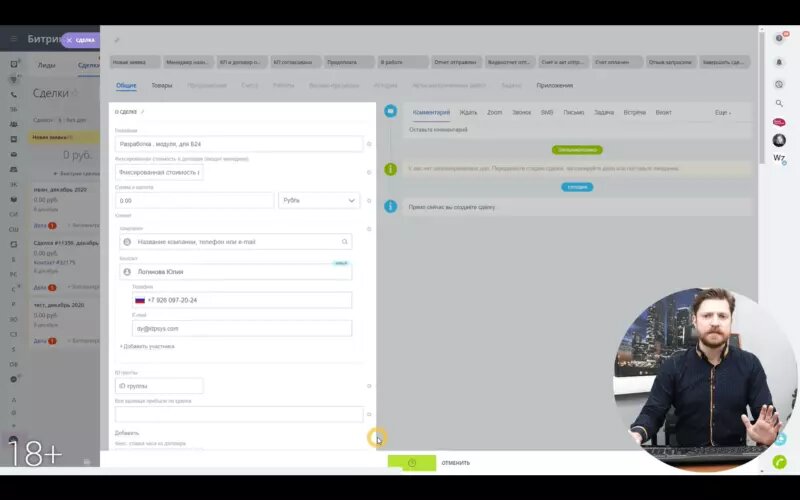Image resolution: width=800 pixels, height=500 pixels.
Task: Open the Звонок timeline tab
Action: point(521,112)
